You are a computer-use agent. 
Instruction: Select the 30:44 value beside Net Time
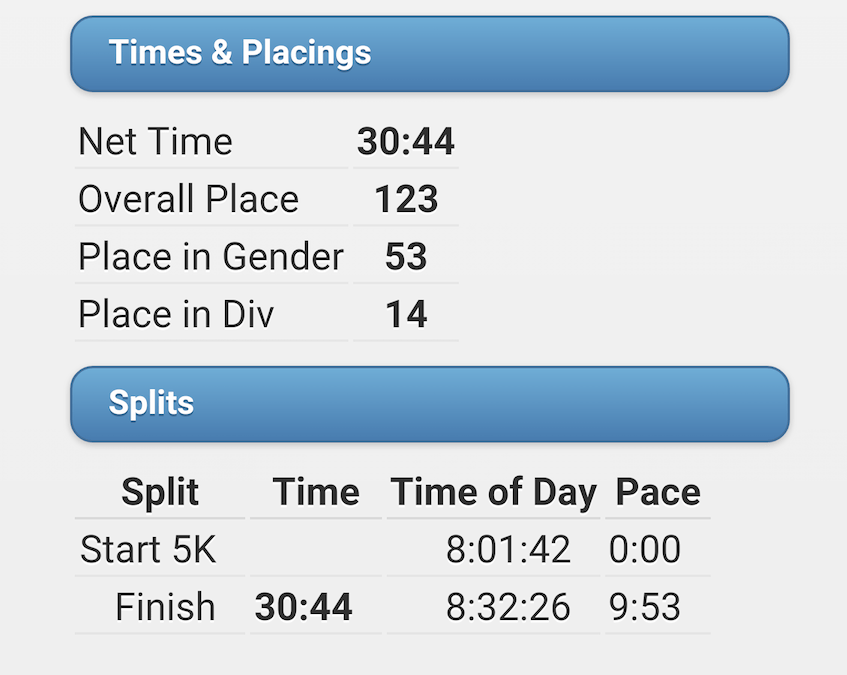(405, 142)
